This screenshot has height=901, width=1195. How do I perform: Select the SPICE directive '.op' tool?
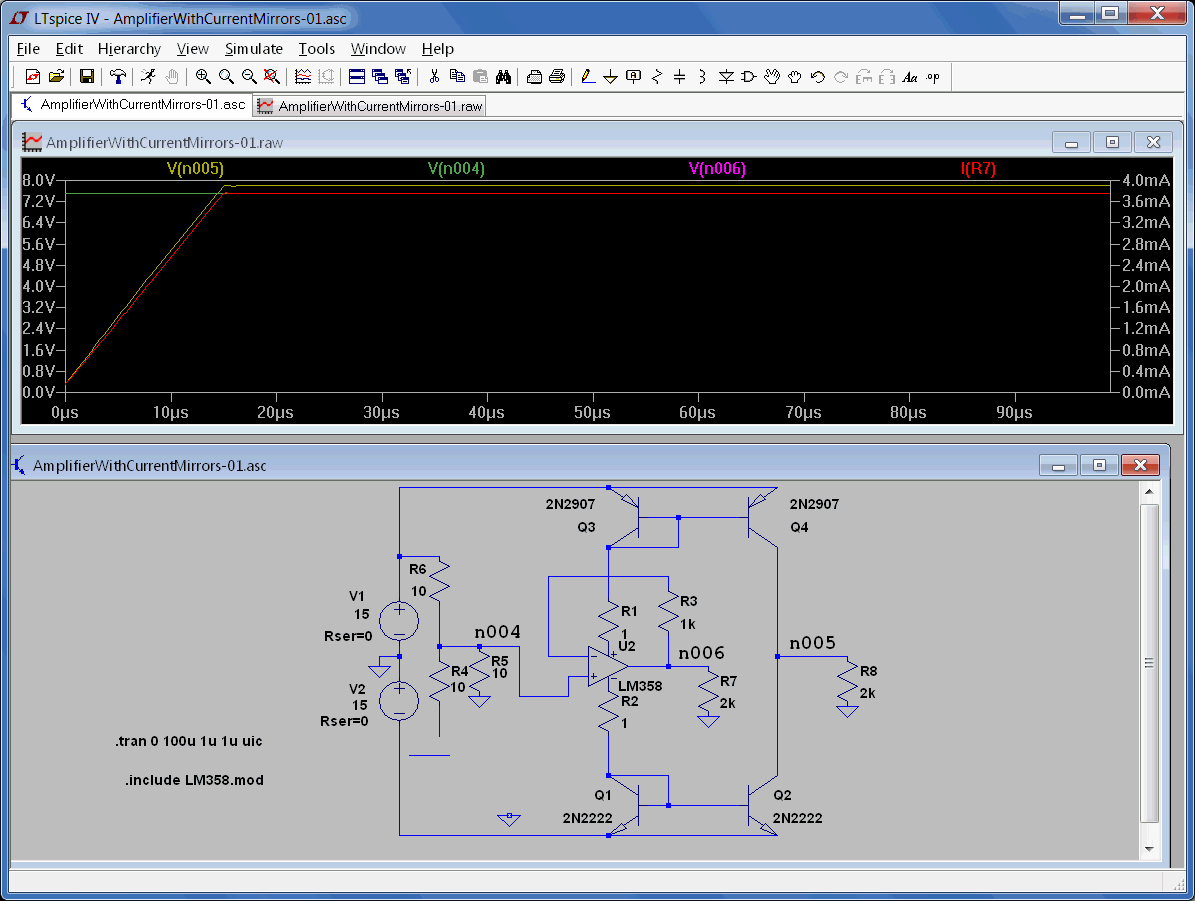933,77
